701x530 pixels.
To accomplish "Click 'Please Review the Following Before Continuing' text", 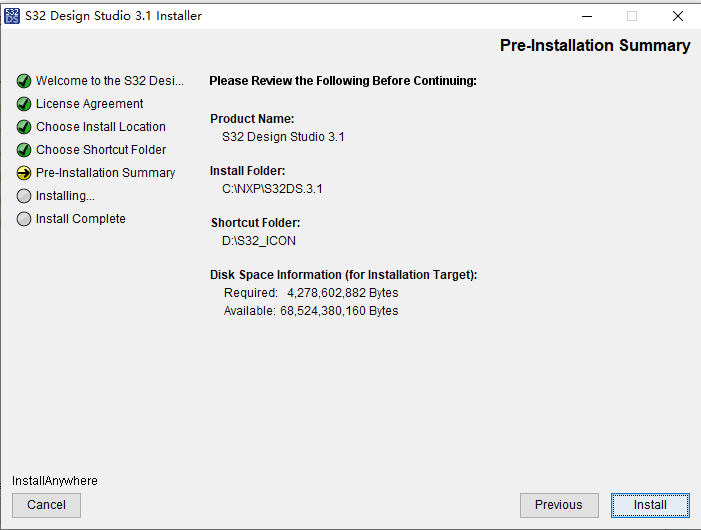I will tap(343, 81).
